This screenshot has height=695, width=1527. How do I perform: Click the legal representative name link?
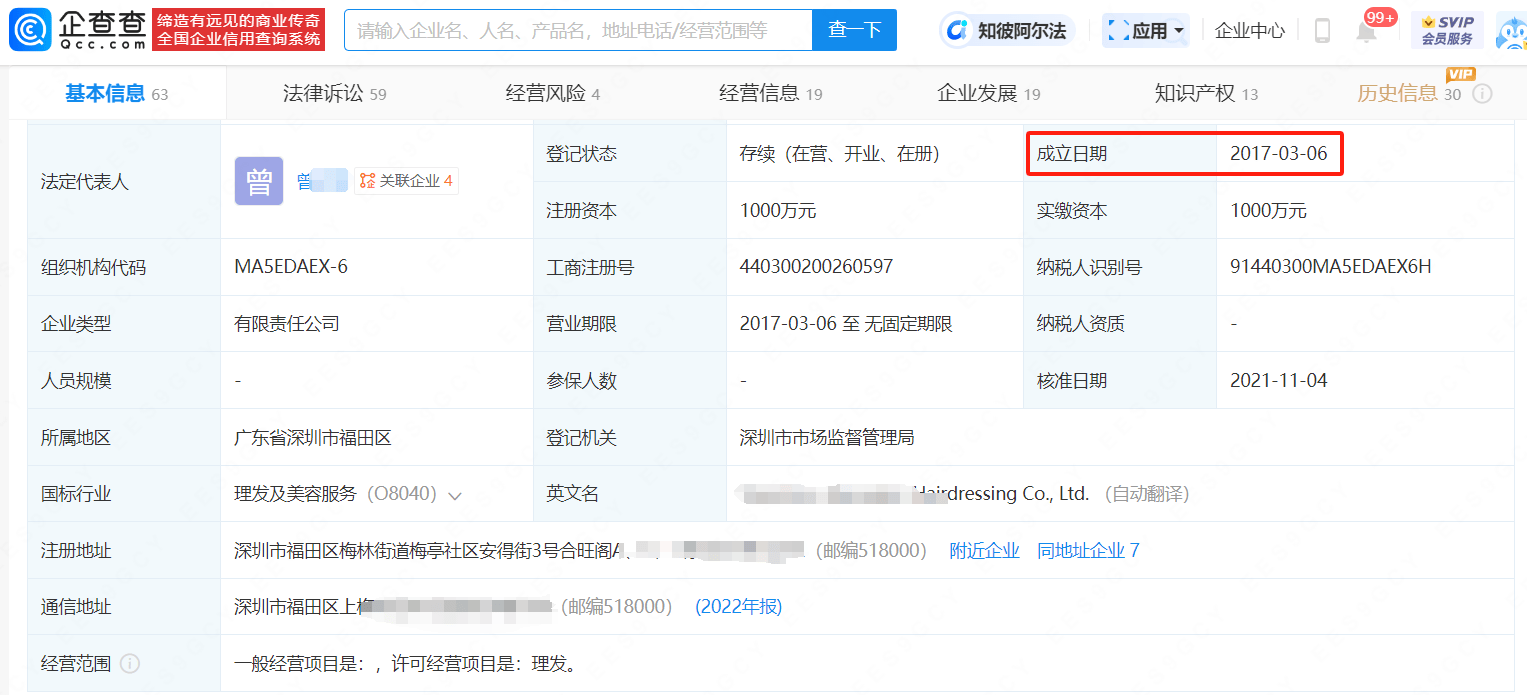tap(322, 181)
